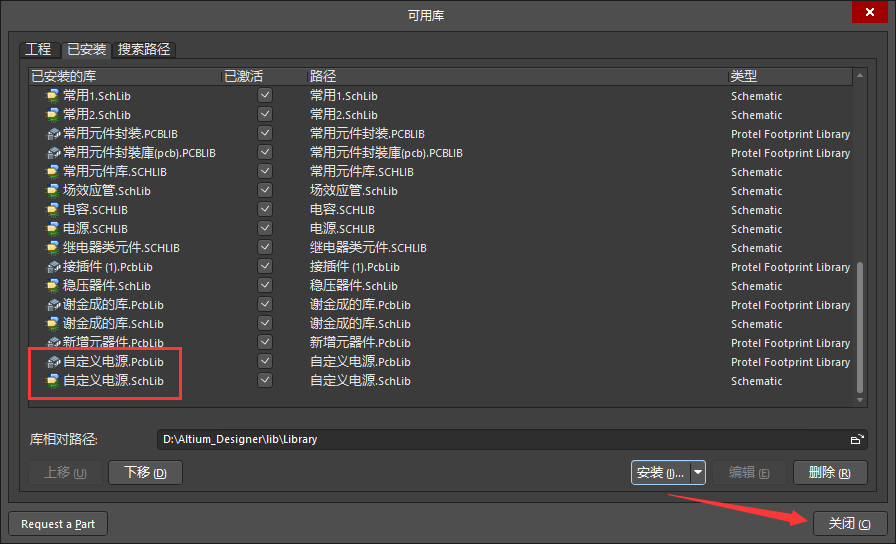
Task: Uncheck 已激活 for 常用1.SchLib
Action: click(x=265, y=95)
